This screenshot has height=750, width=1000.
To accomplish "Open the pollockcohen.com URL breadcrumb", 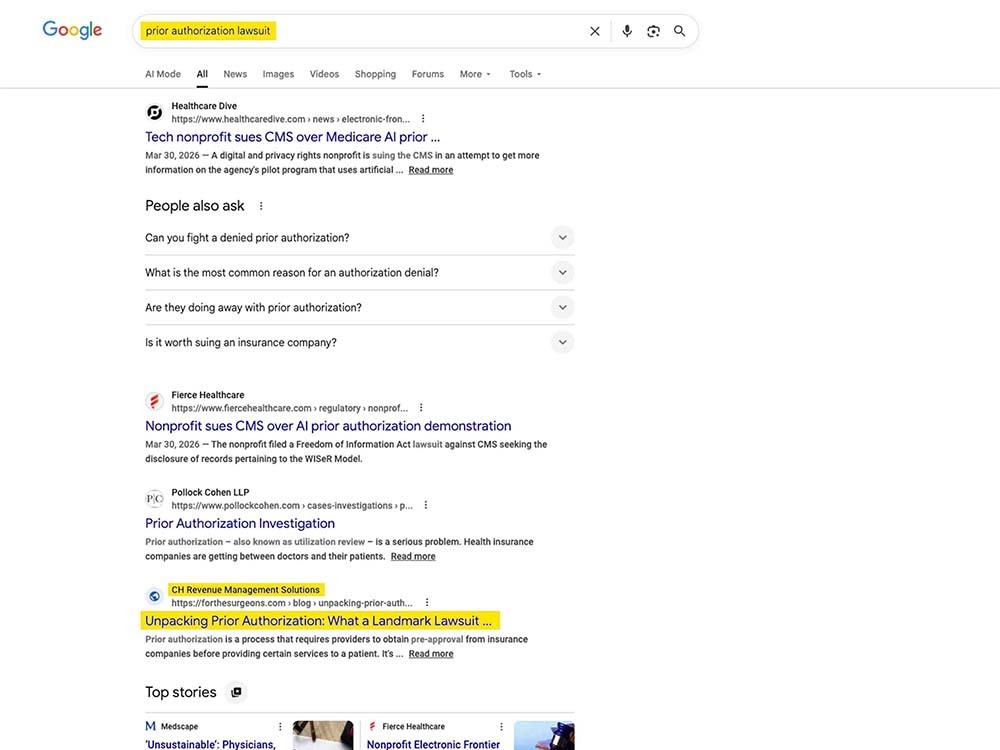I will (x=292, y=506).
